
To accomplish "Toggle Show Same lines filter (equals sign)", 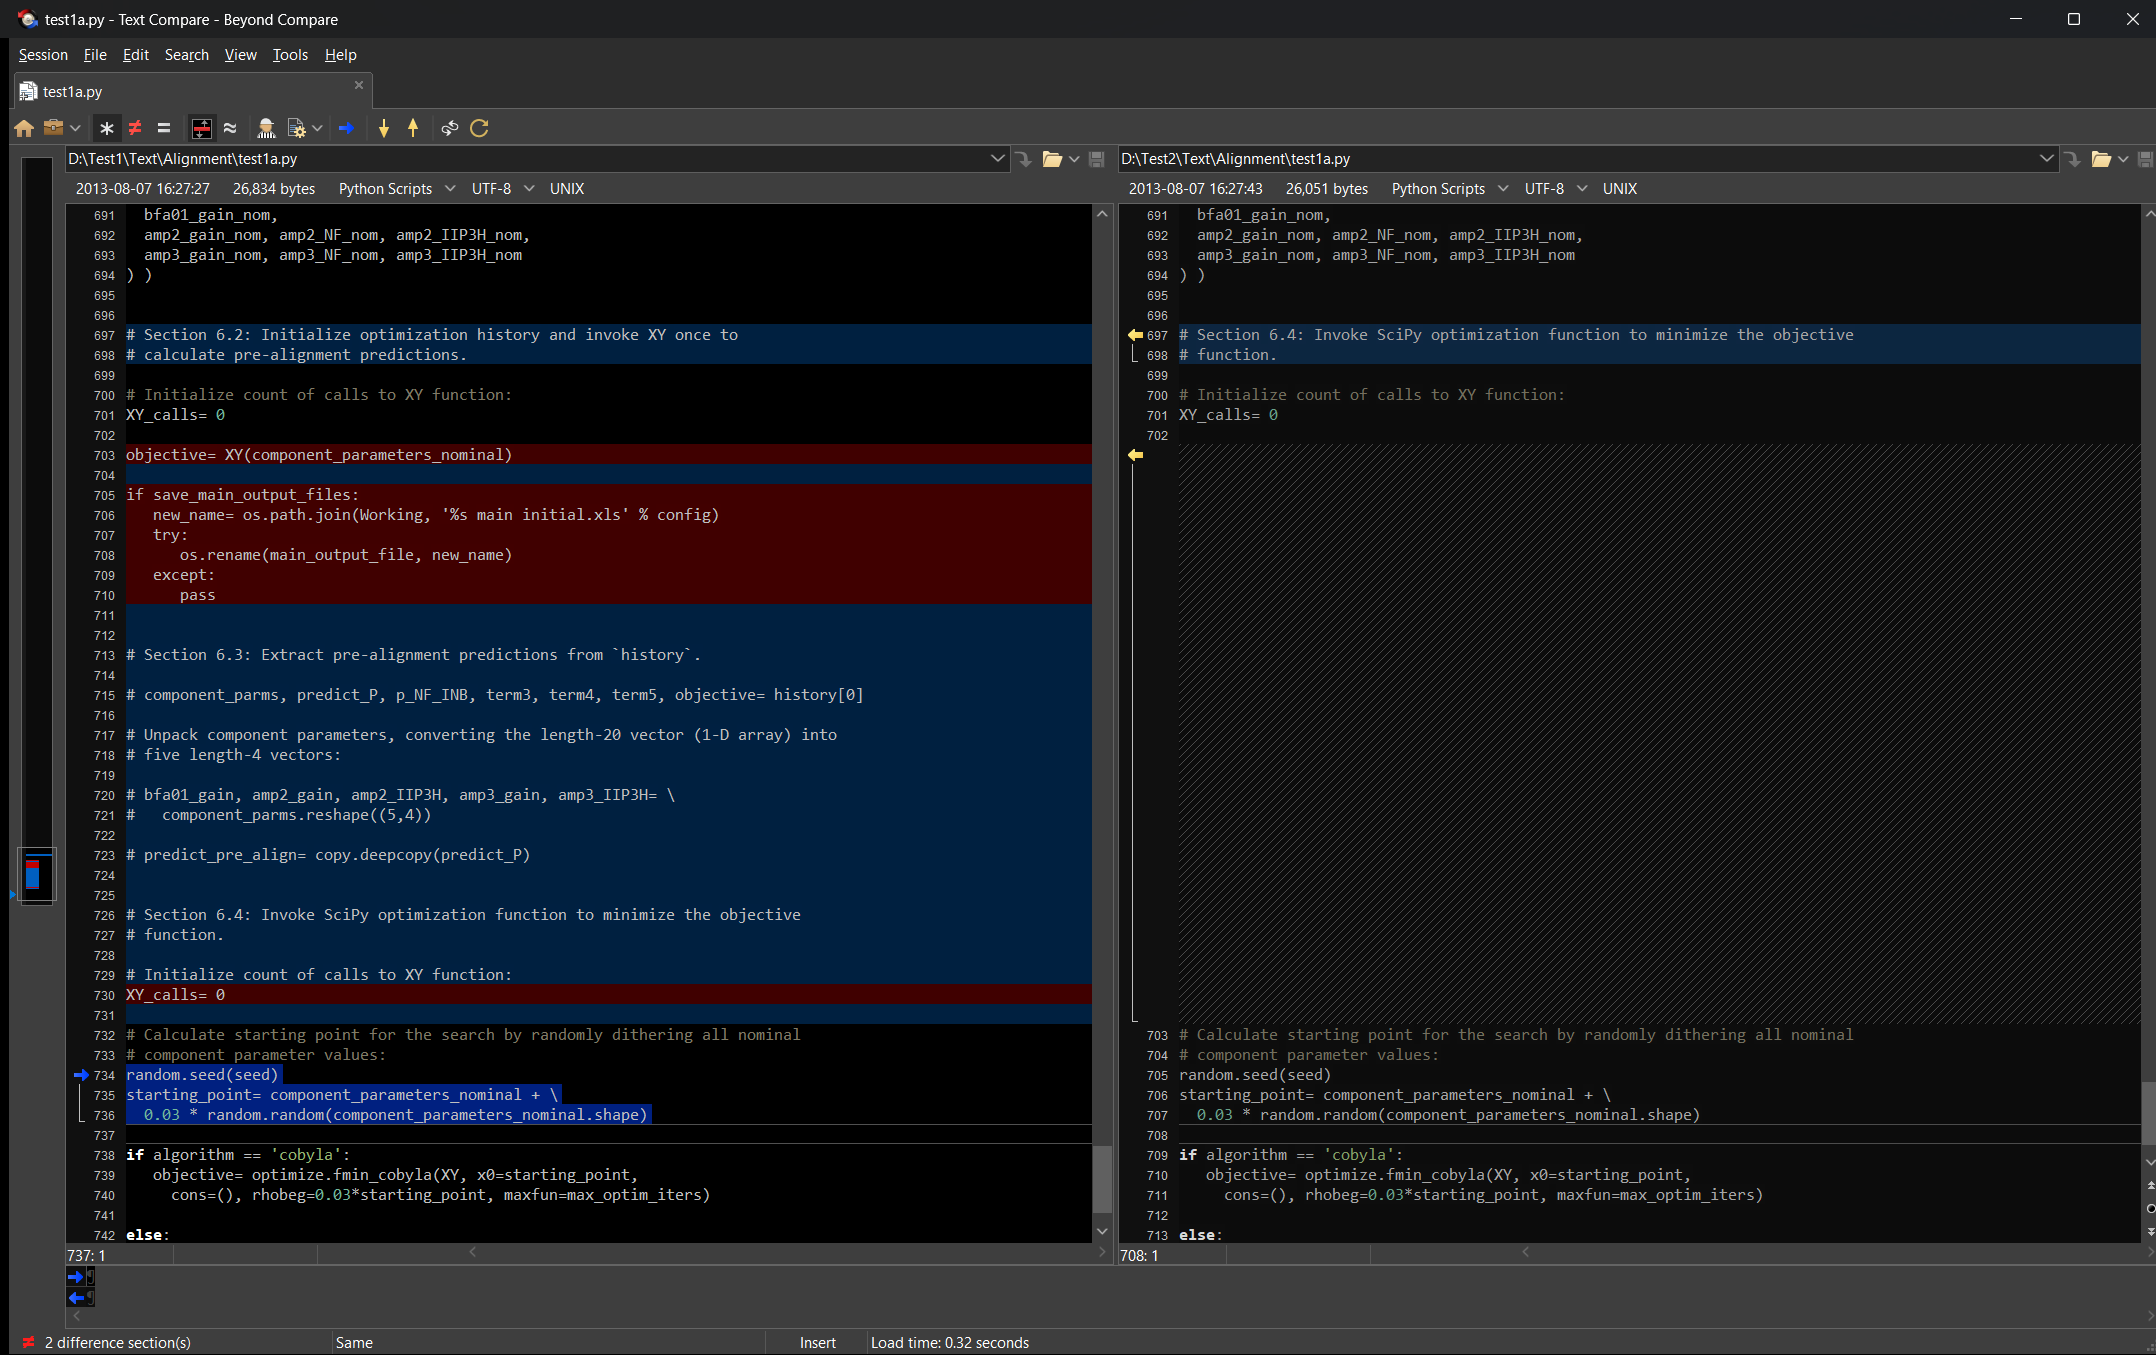I will pyautogui.click(x=164, y=128).
